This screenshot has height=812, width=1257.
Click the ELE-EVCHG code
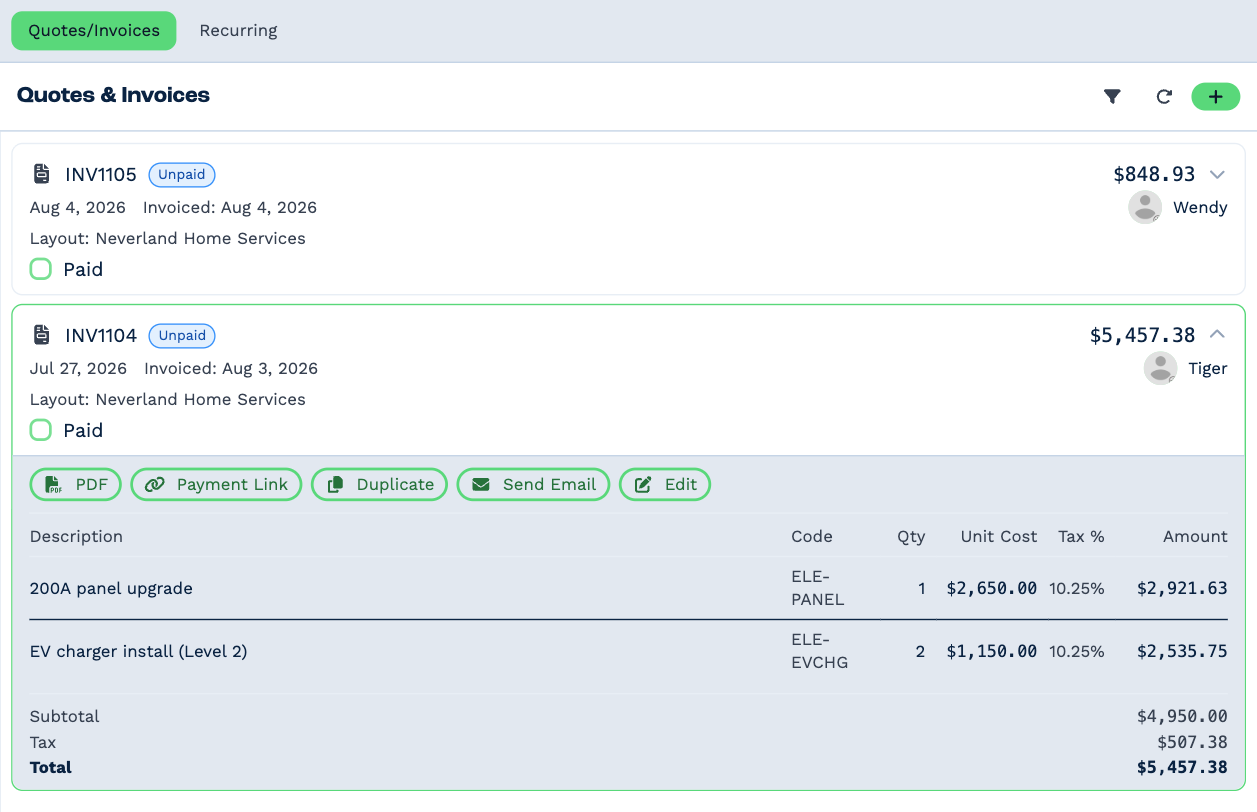(820, 651)
